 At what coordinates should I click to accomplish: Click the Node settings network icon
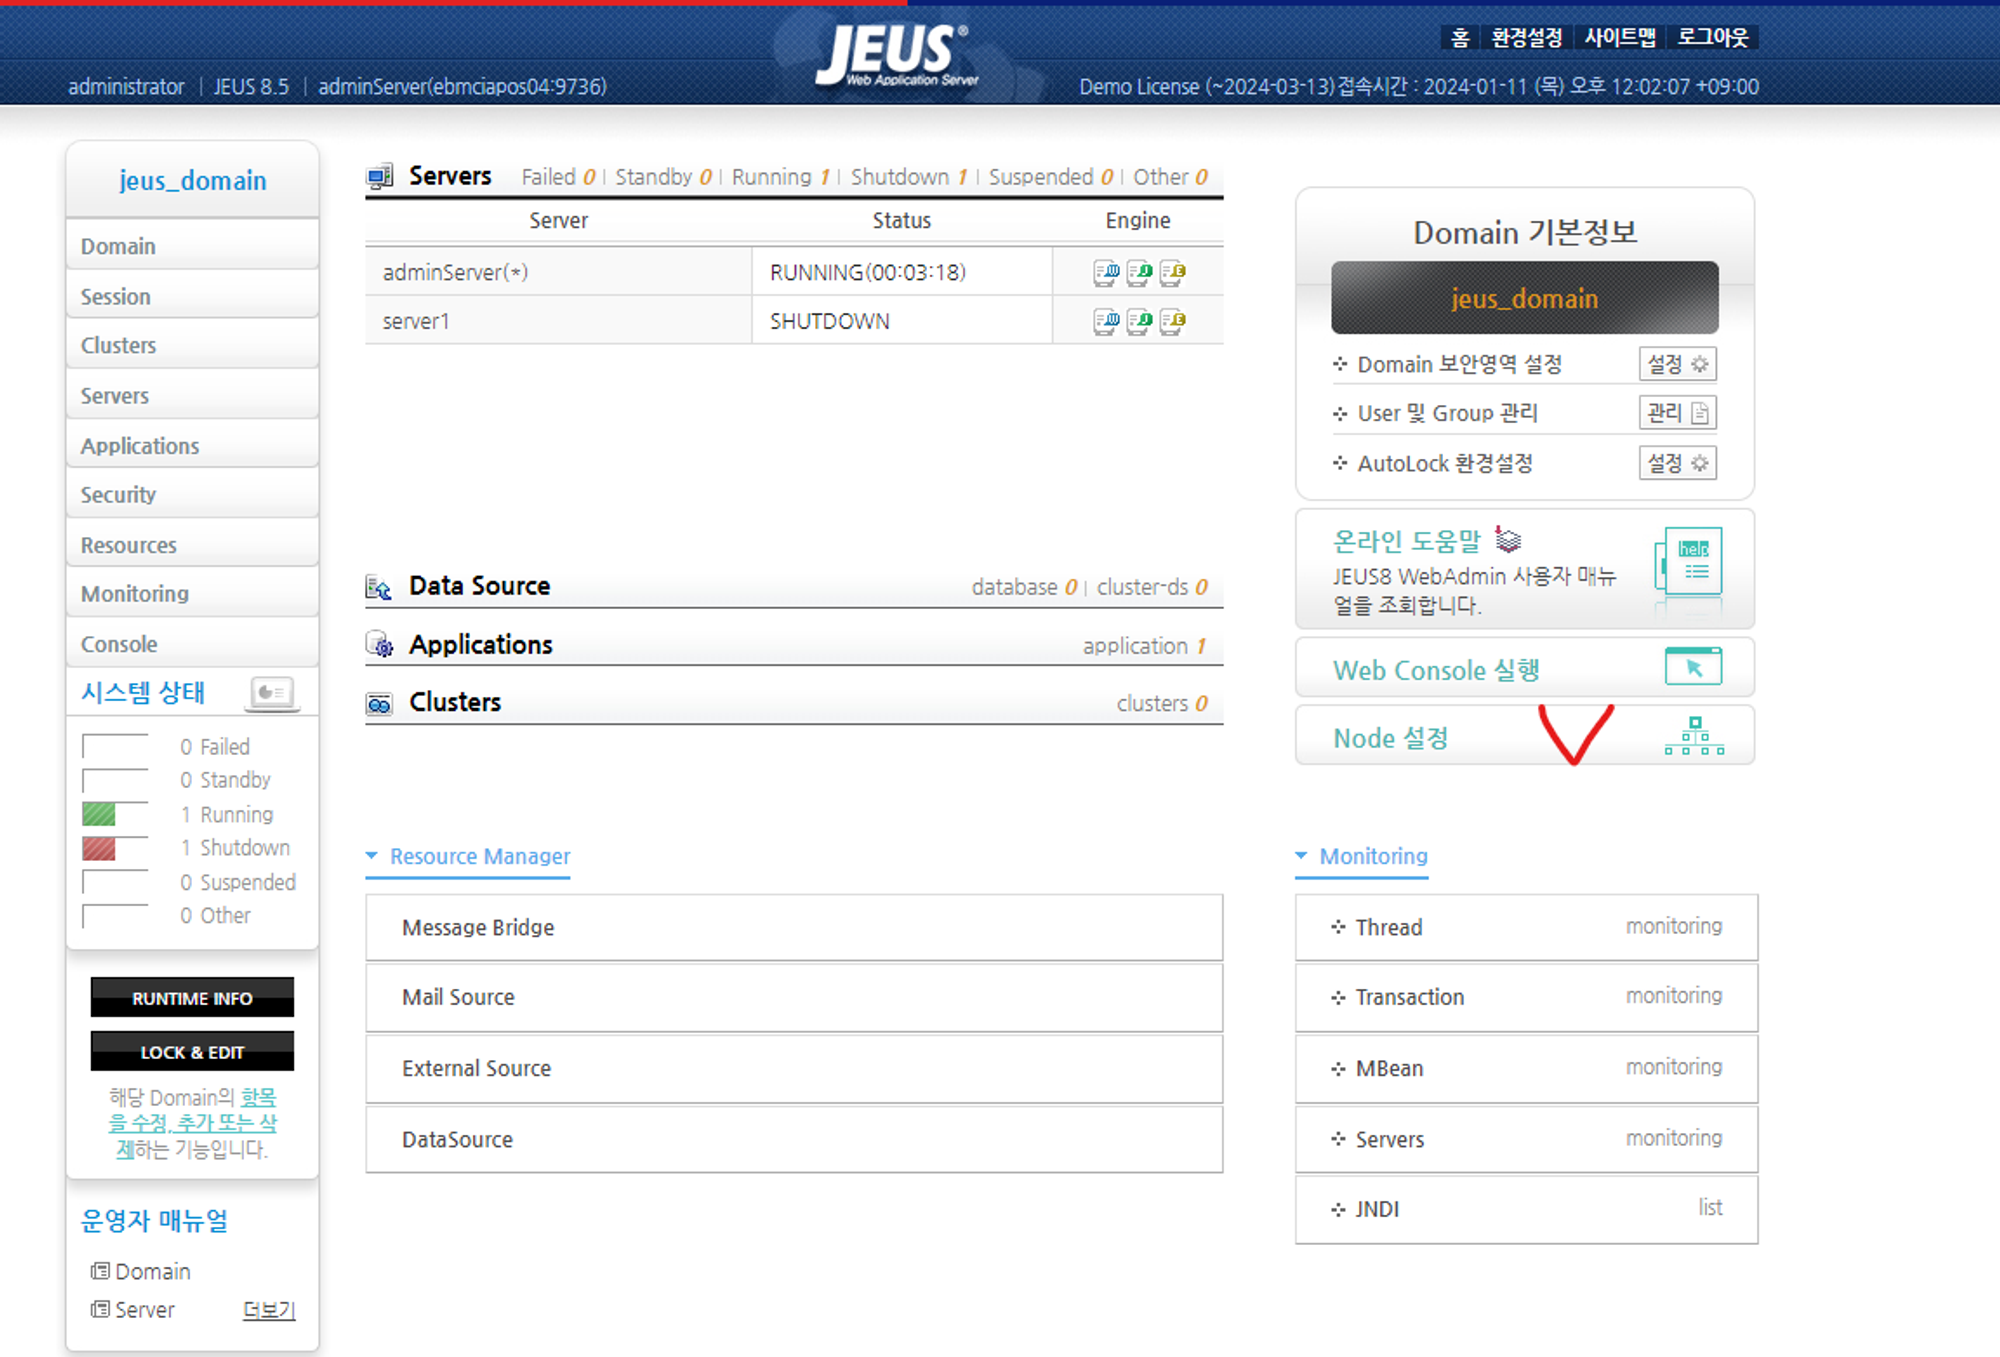click(1693, 737)
